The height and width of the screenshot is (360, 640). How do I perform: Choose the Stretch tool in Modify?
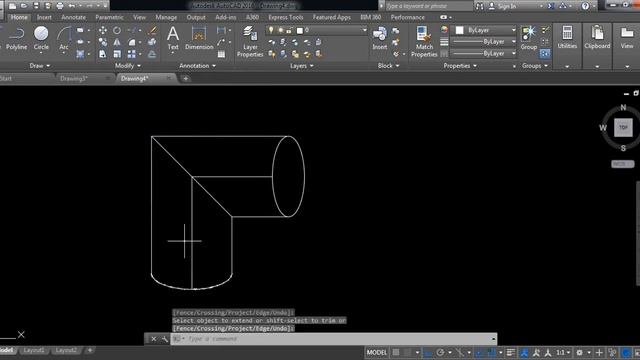coord(103,54)
